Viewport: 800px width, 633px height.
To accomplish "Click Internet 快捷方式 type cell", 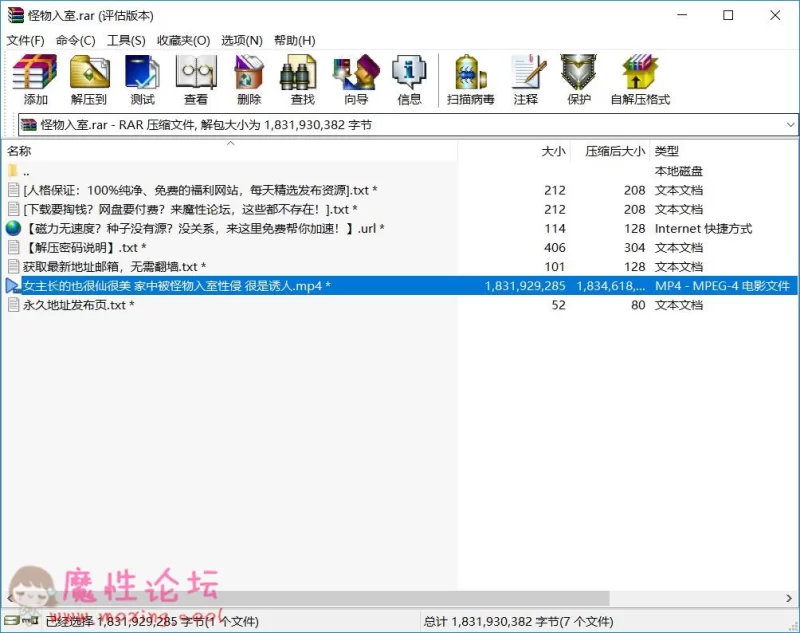I will [703, 229].
